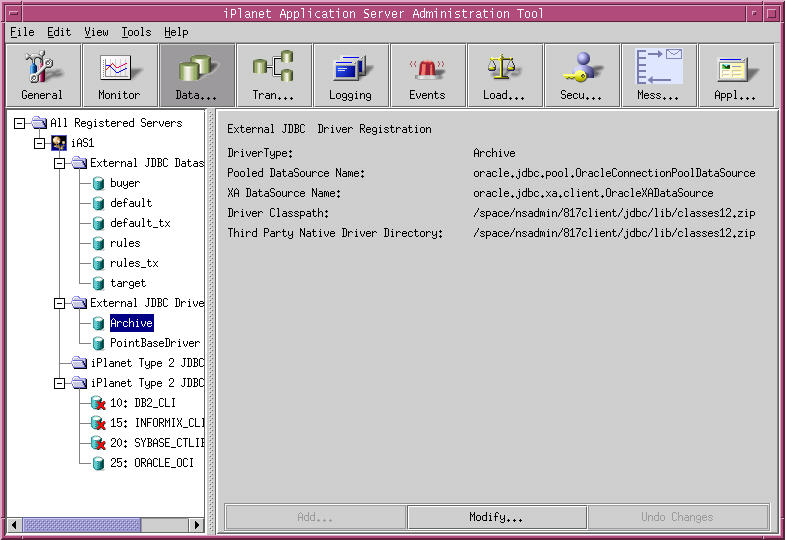This screenshot has width=785, height=540.
Task: Open the Help menu
Action: [x=176, y=32]
